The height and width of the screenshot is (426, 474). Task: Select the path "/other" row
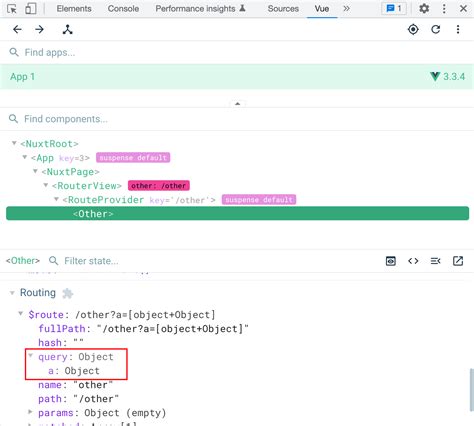tap(78, 399)
